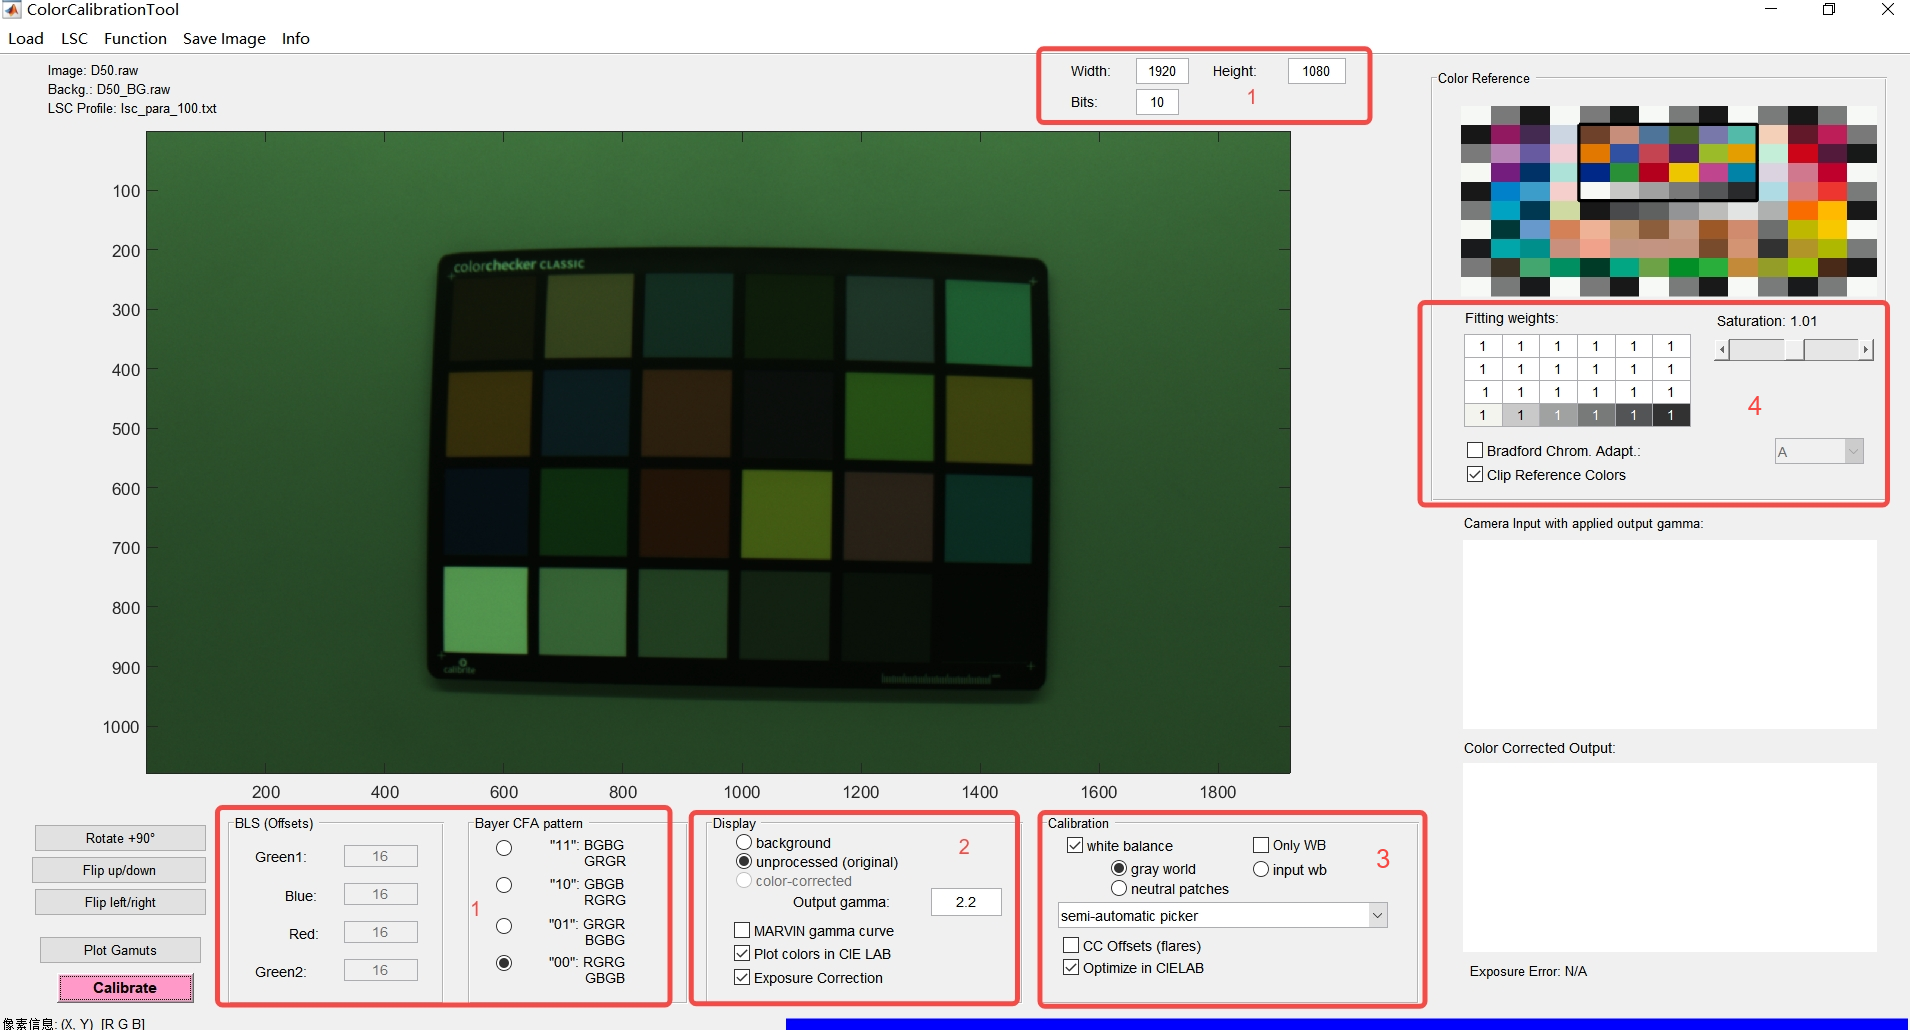Viewport: 1910px width, 1030px height.
Task: Click the Plot Gamuts button
Action: 120,951
